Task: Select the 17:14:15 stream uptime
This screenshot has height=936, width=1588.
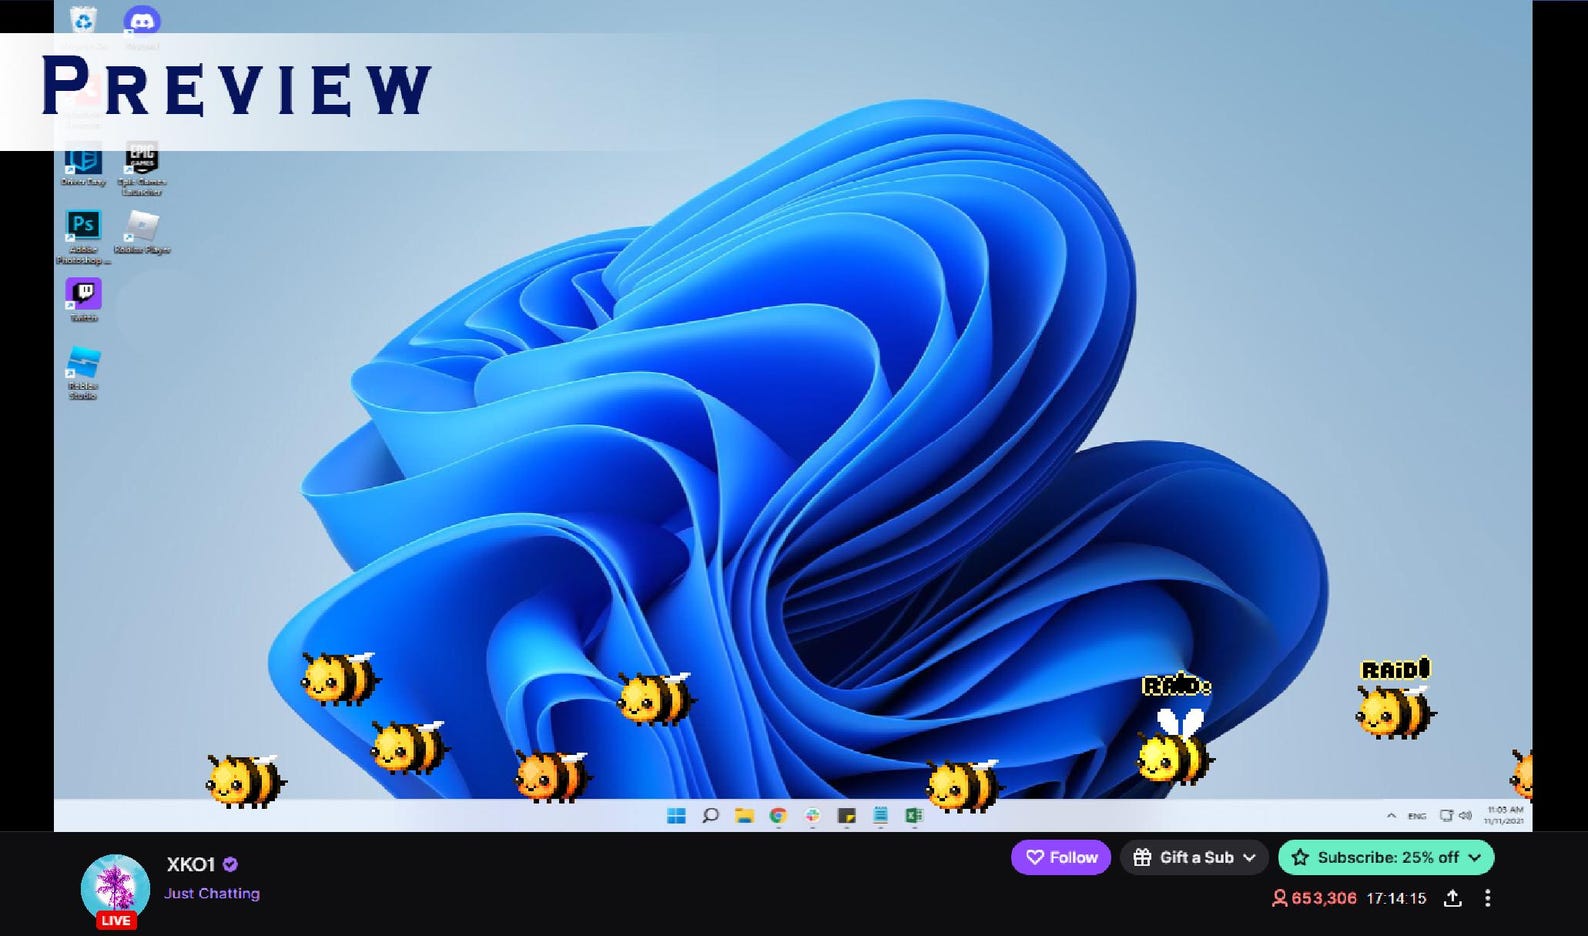Action: 1396,898
